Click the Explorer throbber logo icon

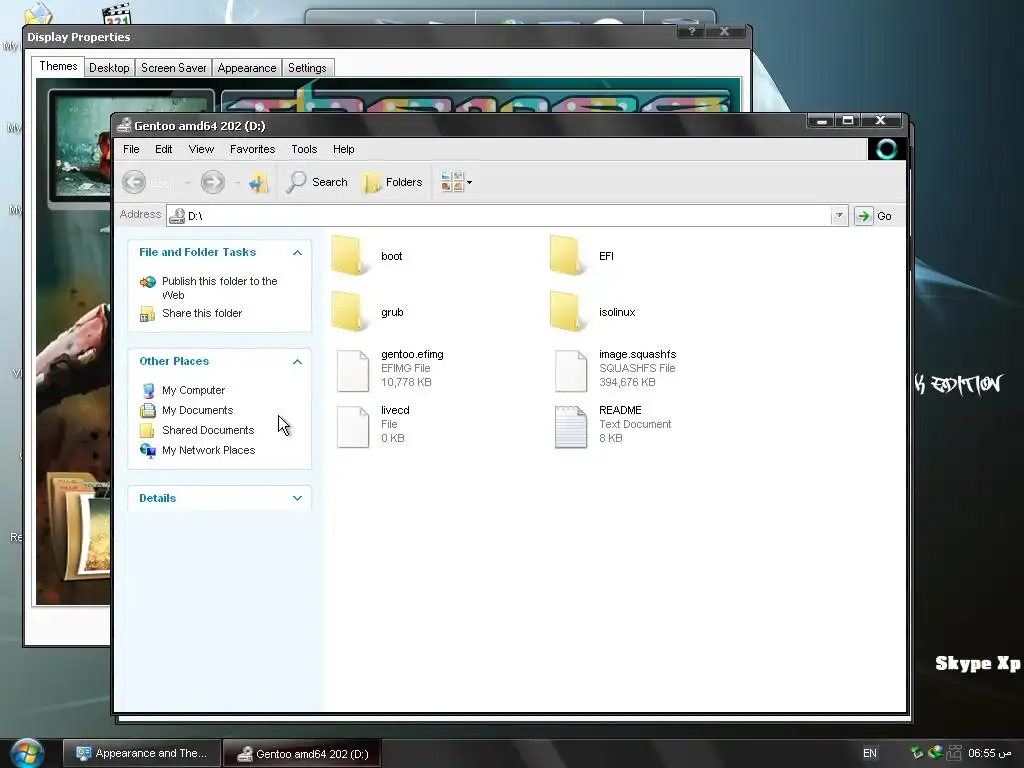(x=886, y=150)
